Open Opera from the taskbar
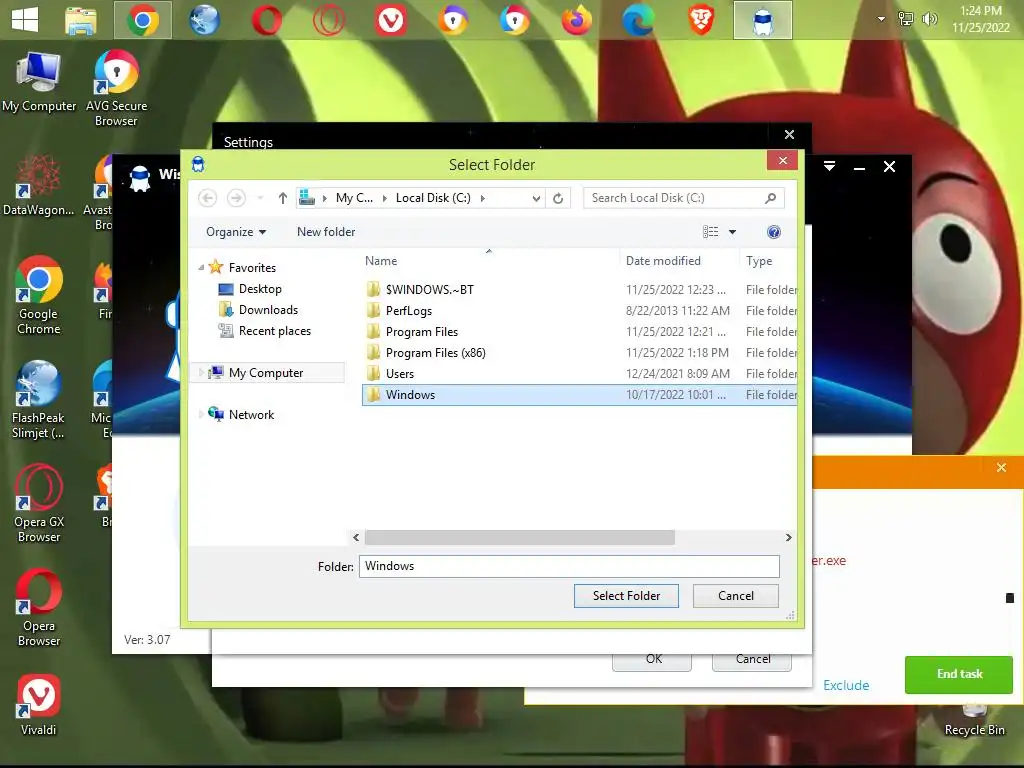 tap(266, 20)
